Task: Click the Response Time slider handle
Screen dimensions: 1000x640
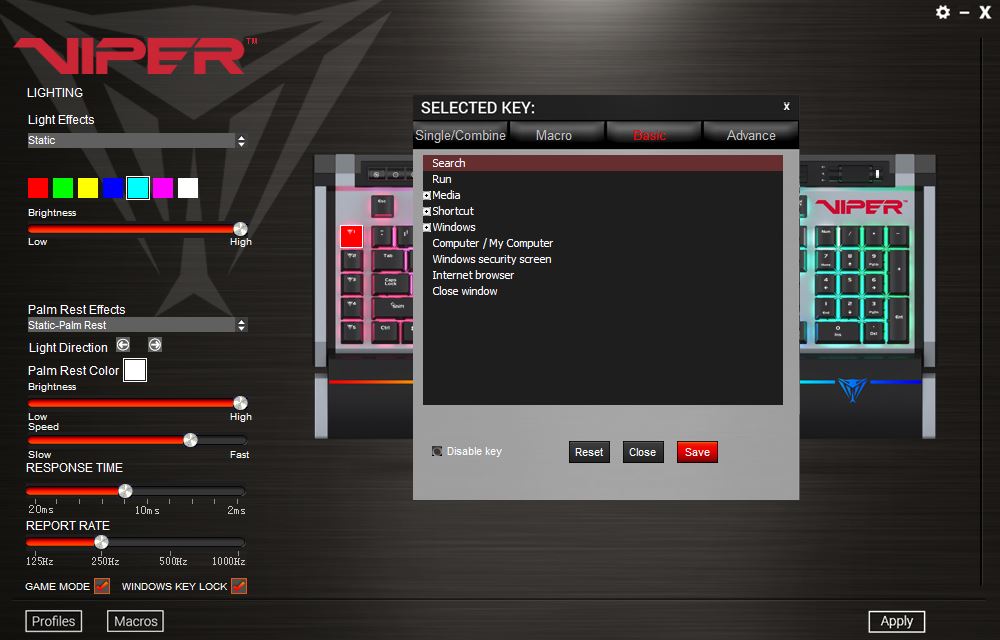Action: click(x=125, y=491)
